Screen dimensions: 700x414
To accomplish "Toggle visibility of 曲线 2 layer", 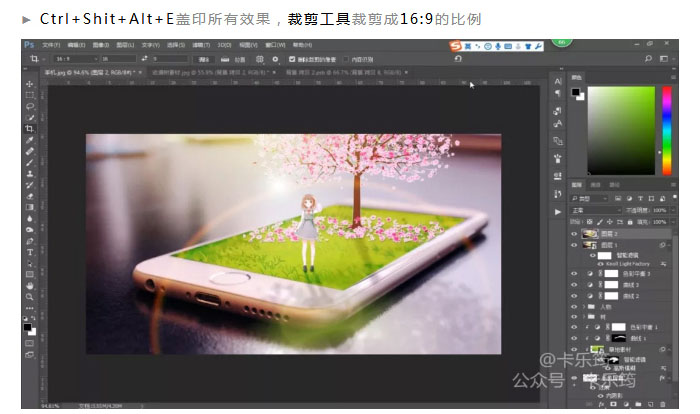I will pyautogui.click(x=574, y=296).
